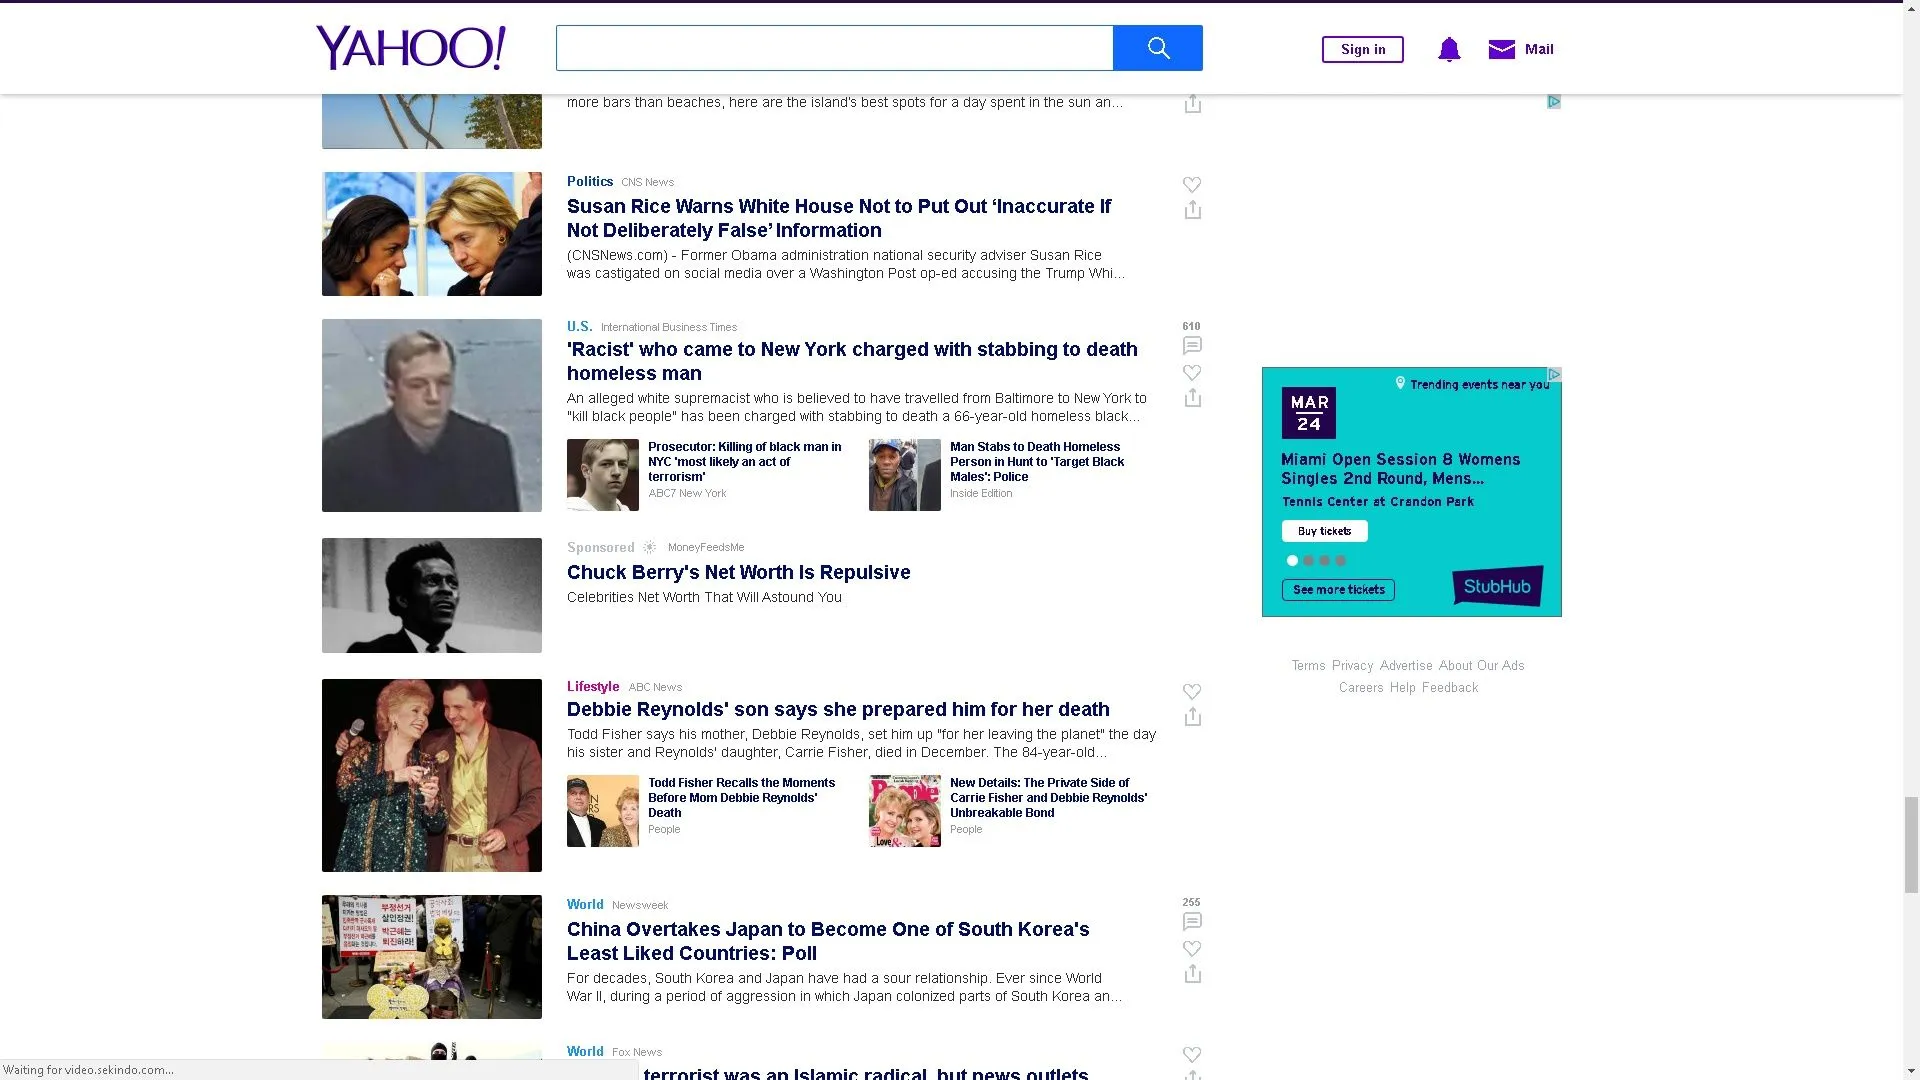Open Yahoo Mail envelope icon
1920x1080 pixels.
(x=1501, y=49)
